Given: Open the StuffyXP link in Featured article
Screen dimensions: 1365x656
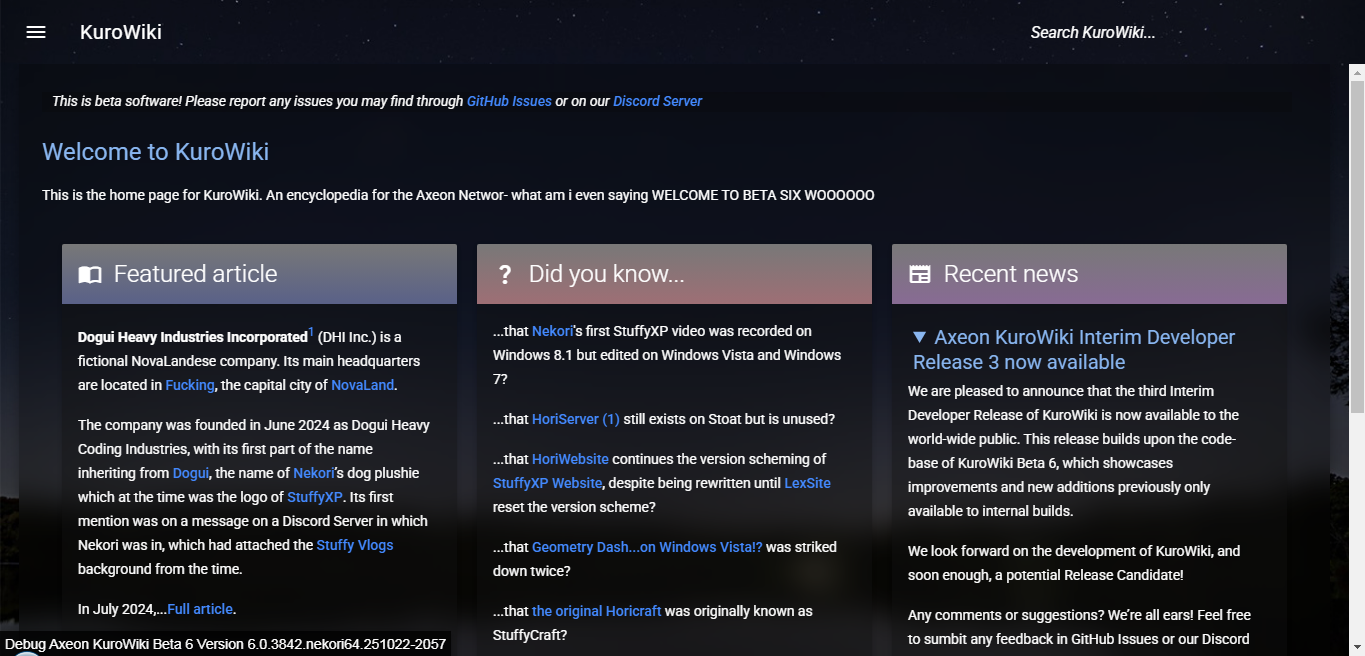Looking at the screenshot, I should point(315,497).
